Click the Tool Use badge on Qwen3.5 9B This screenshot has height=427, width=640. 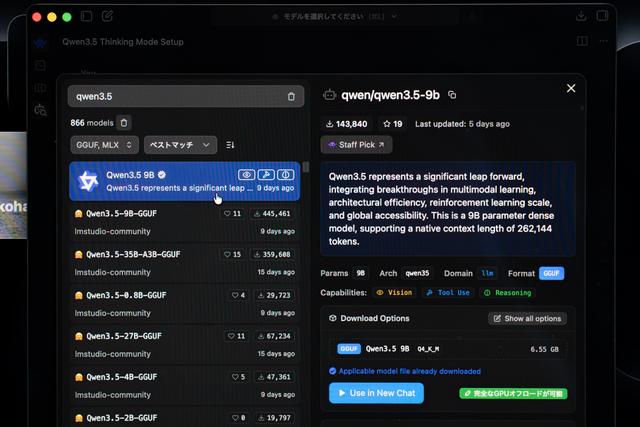point(266,175)
